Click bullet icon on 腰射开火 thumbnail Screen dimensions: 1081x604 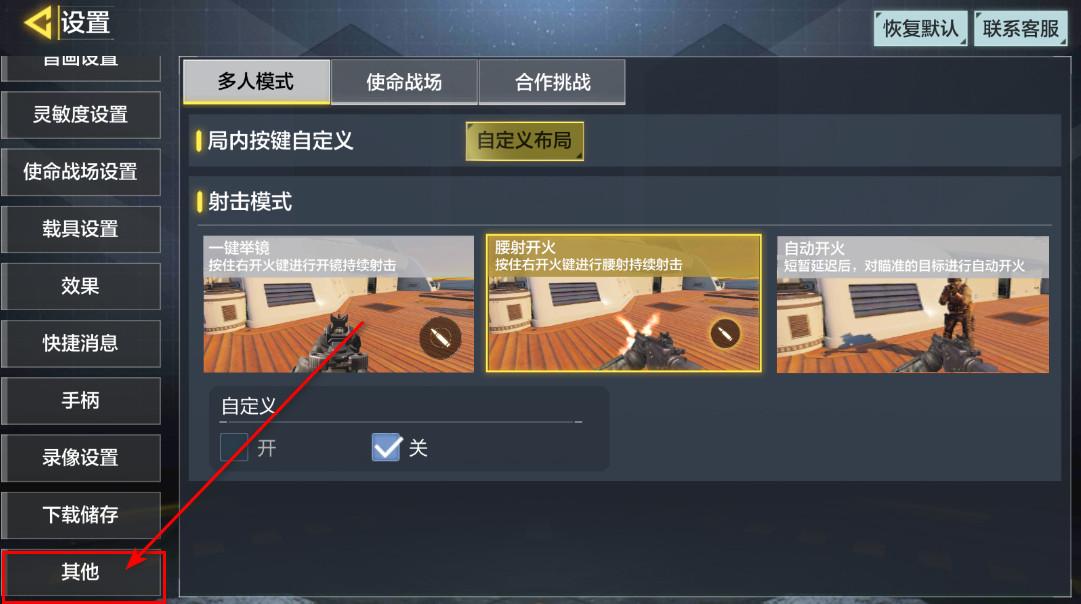tap(725, 334)
